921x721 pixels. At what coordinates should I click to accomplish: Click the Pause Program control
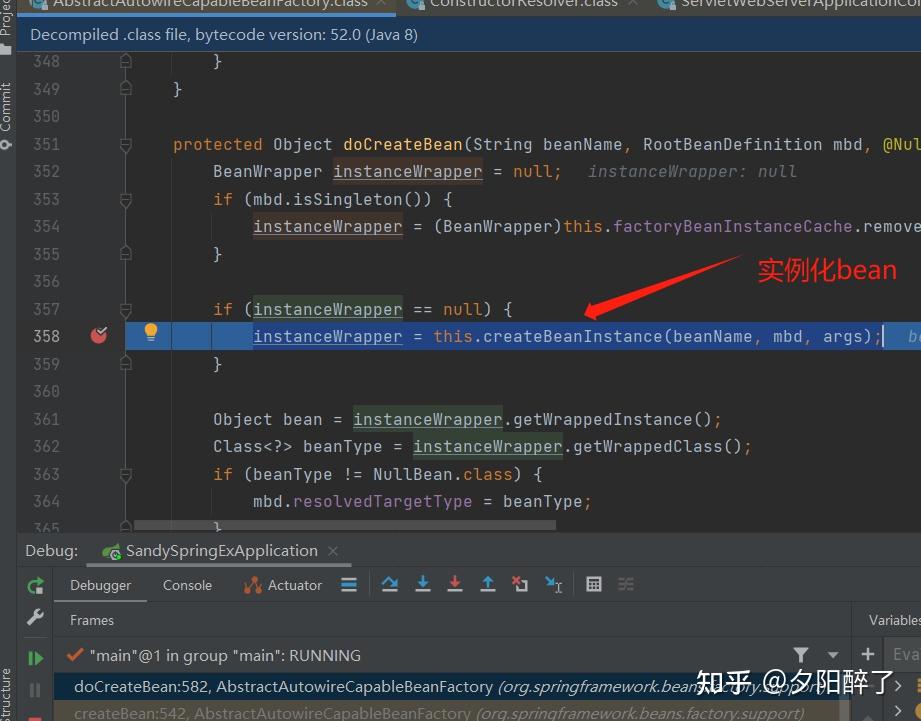click(33, 688)
